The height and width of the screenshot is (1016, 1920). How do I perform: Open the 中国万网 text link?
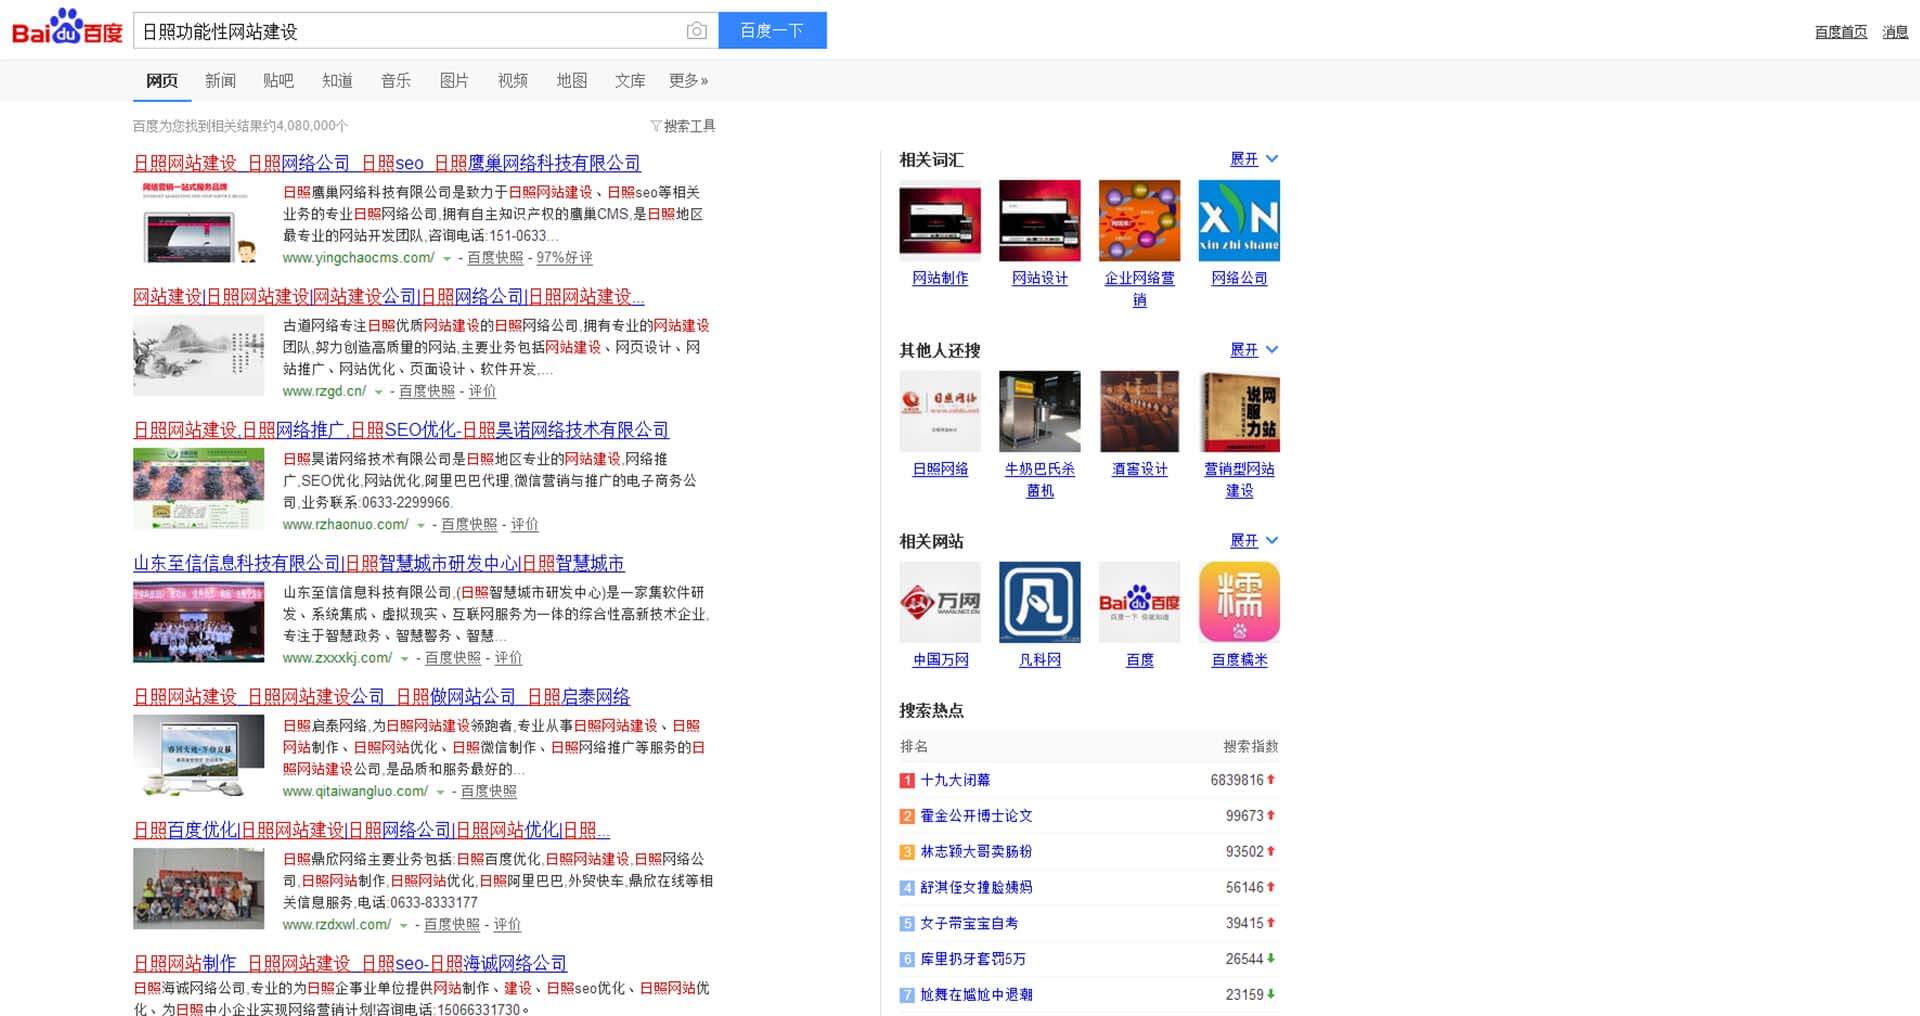pyautogui.click(x=940, y=660)
